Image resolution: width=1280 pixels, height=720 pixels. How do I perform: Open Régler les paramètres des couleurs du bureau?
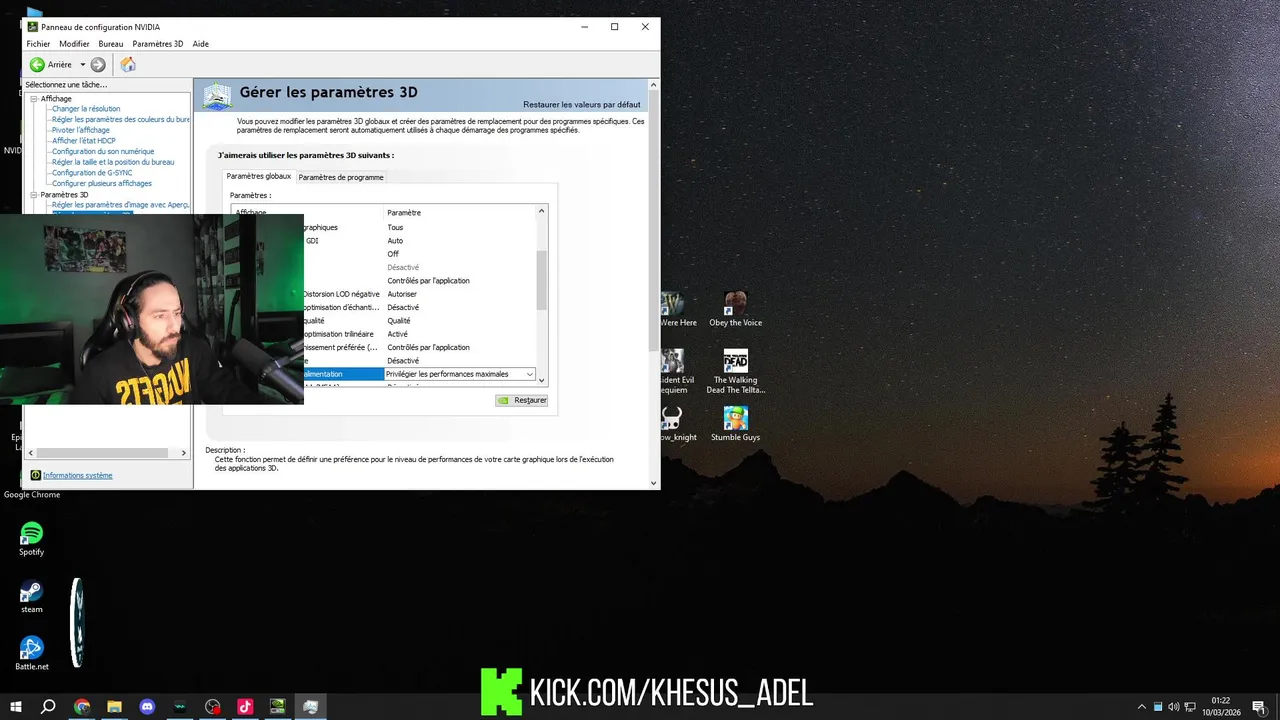pos(121,119)
